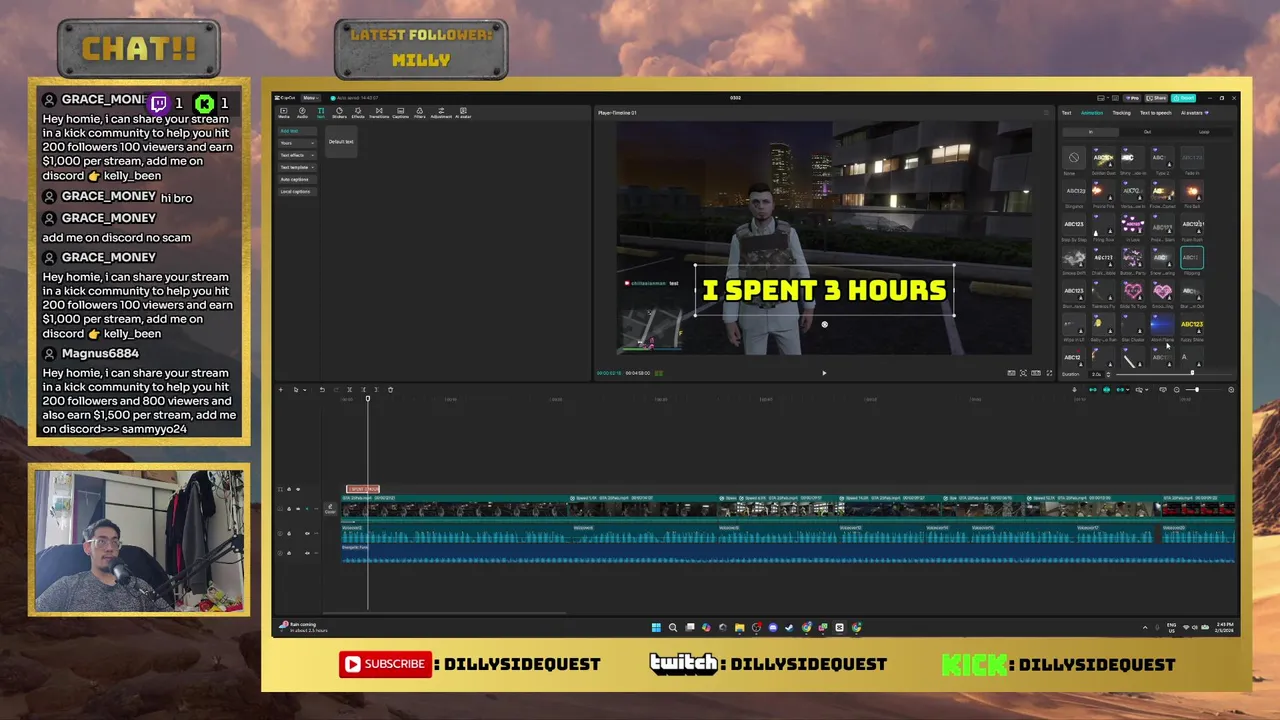Viewport: 1280px width, 720px height.
Task: Select the Text tool tab
Action: [321, 113]
